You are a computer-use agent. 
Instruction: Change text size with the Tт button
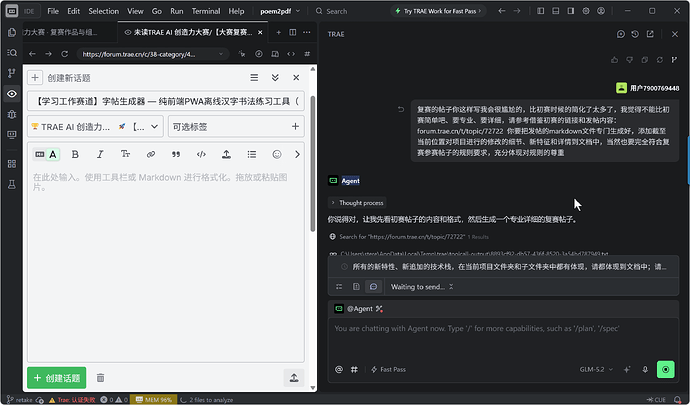click(125, 154)
